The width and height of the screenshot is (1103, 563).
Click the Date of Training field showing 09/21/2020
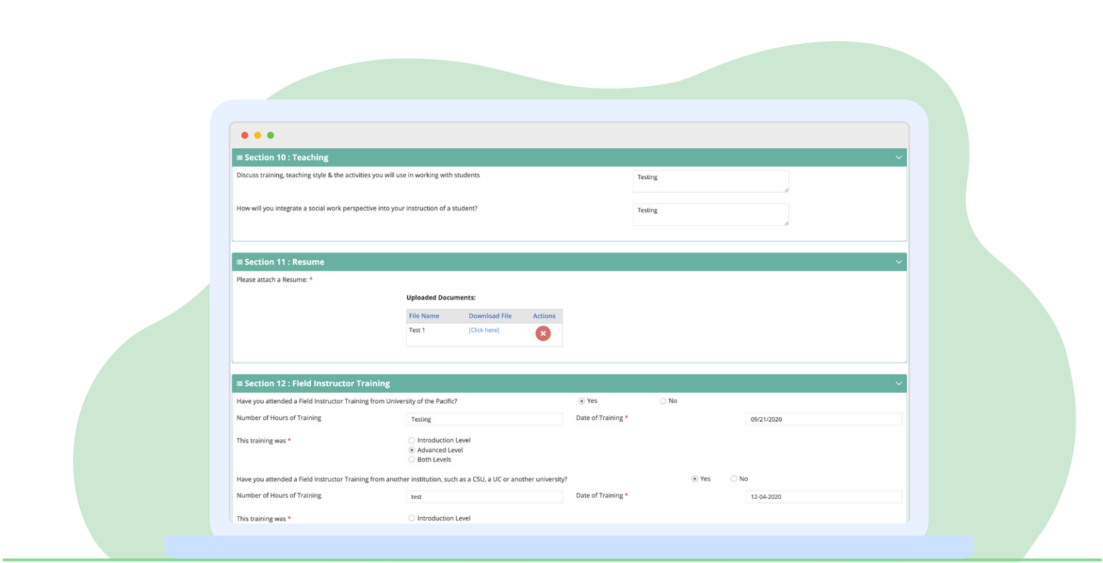click(824, 419)
